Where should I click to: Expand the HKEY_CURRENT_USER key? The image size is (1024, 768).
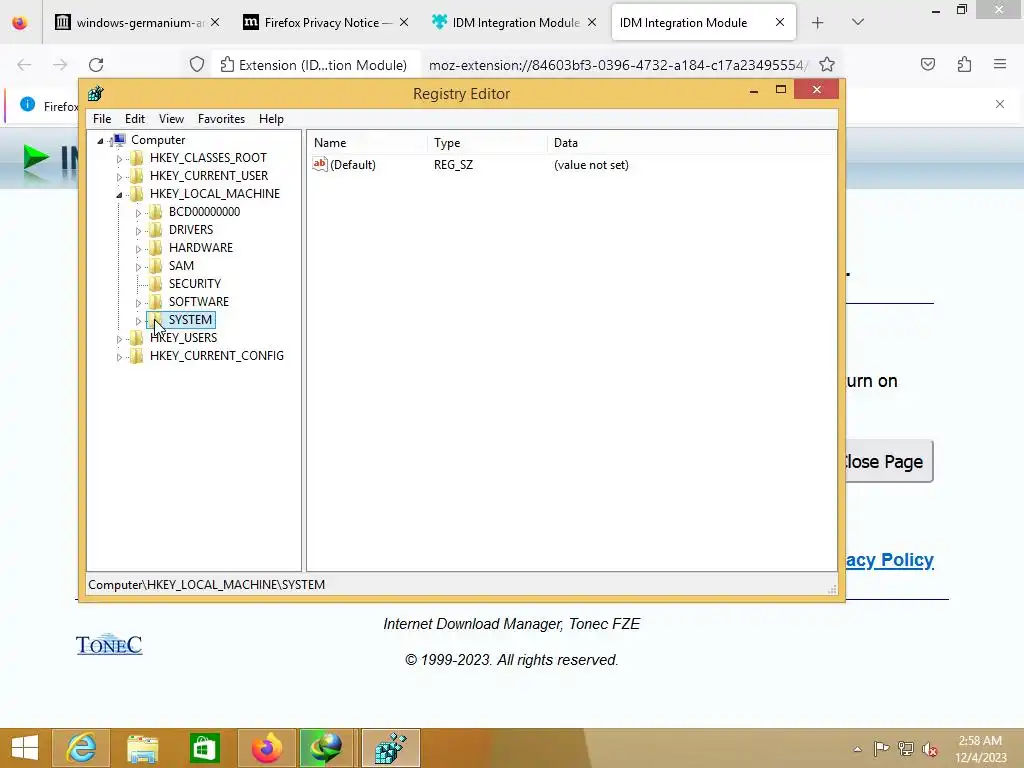tap(119, 176)
